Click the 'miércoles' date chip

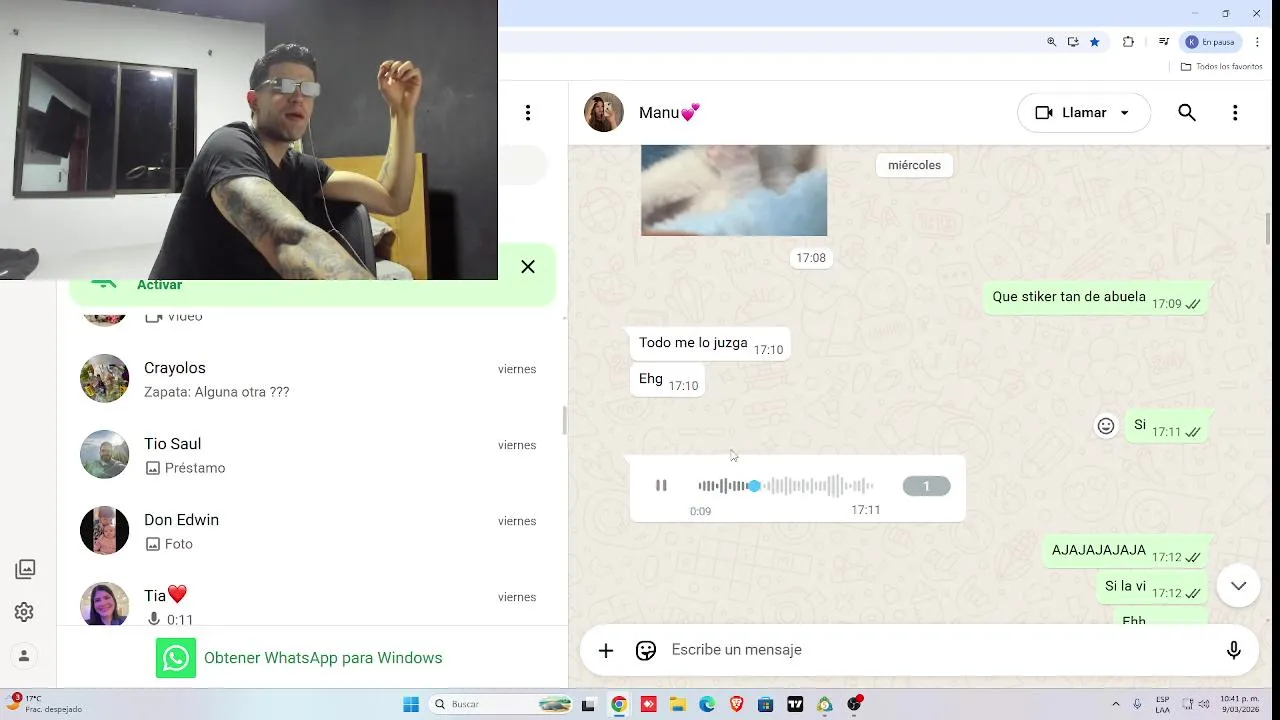[x=914, y=165]
